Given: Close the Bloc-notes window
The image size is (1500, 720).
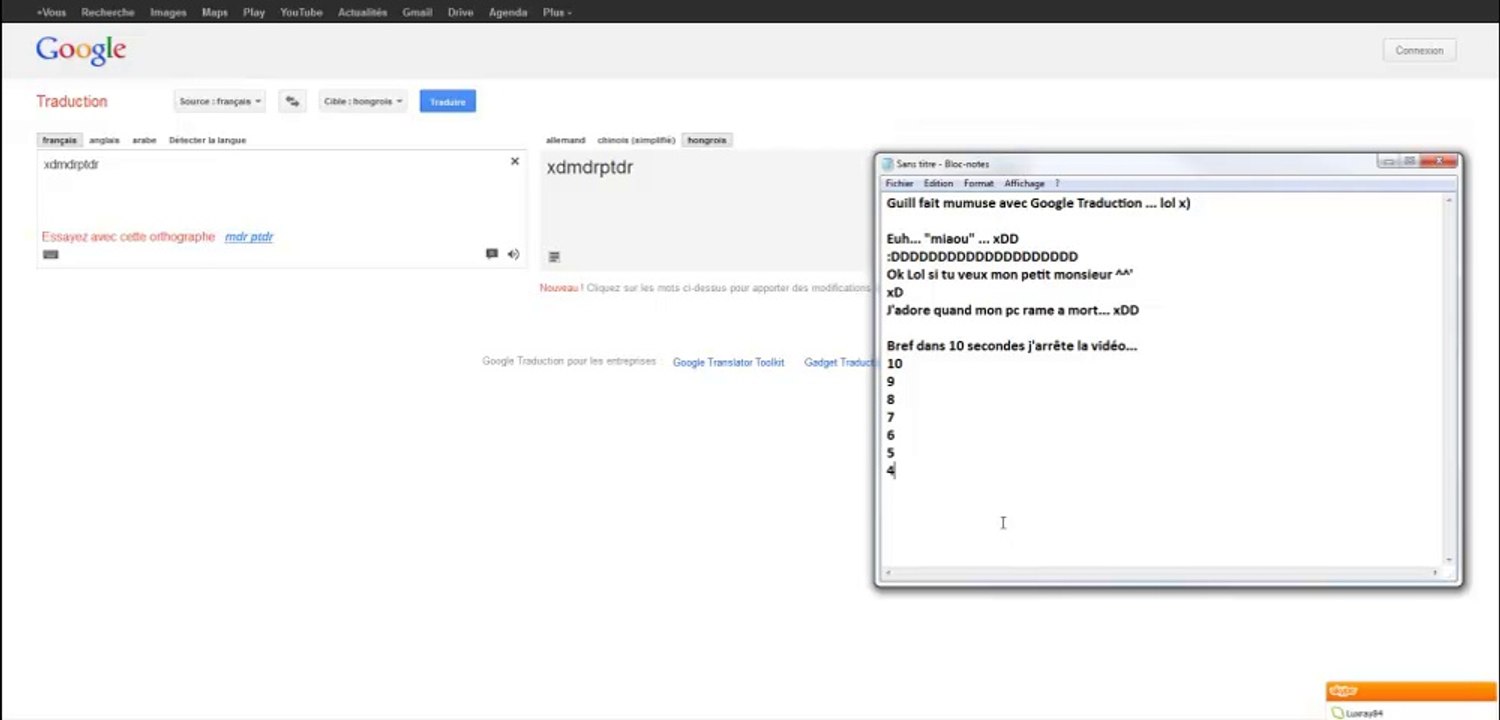Looking at the screenshot, I should click(1437, 161).
